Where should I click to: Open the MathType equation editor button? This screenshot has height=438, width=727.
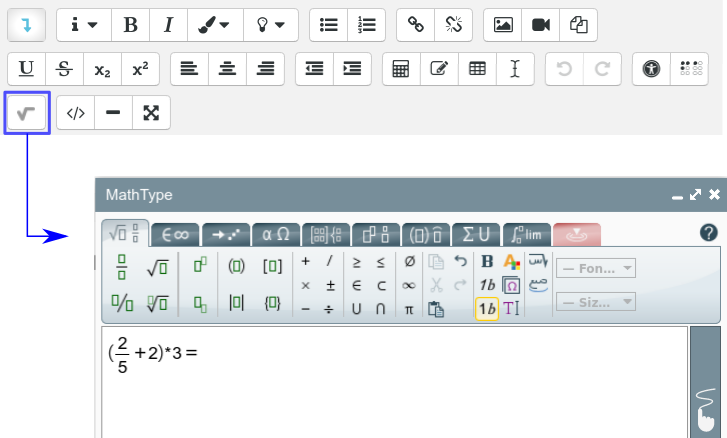[27, 113]
